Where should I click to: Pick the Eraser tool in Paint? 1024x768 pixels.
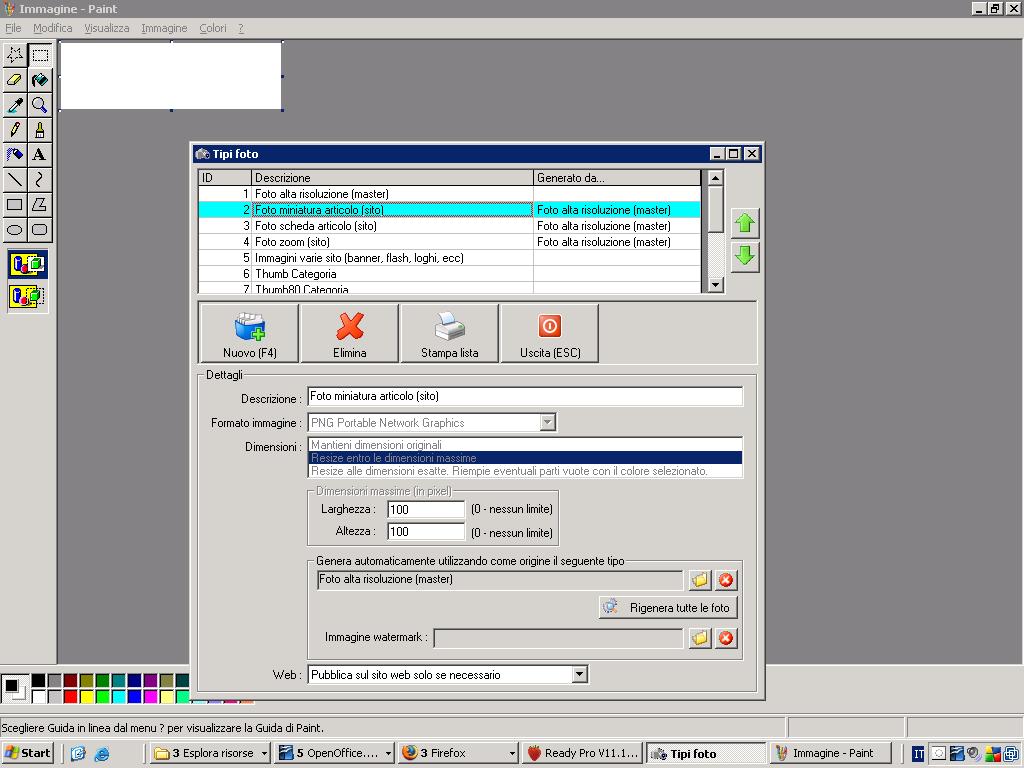(x=15, y=80)
